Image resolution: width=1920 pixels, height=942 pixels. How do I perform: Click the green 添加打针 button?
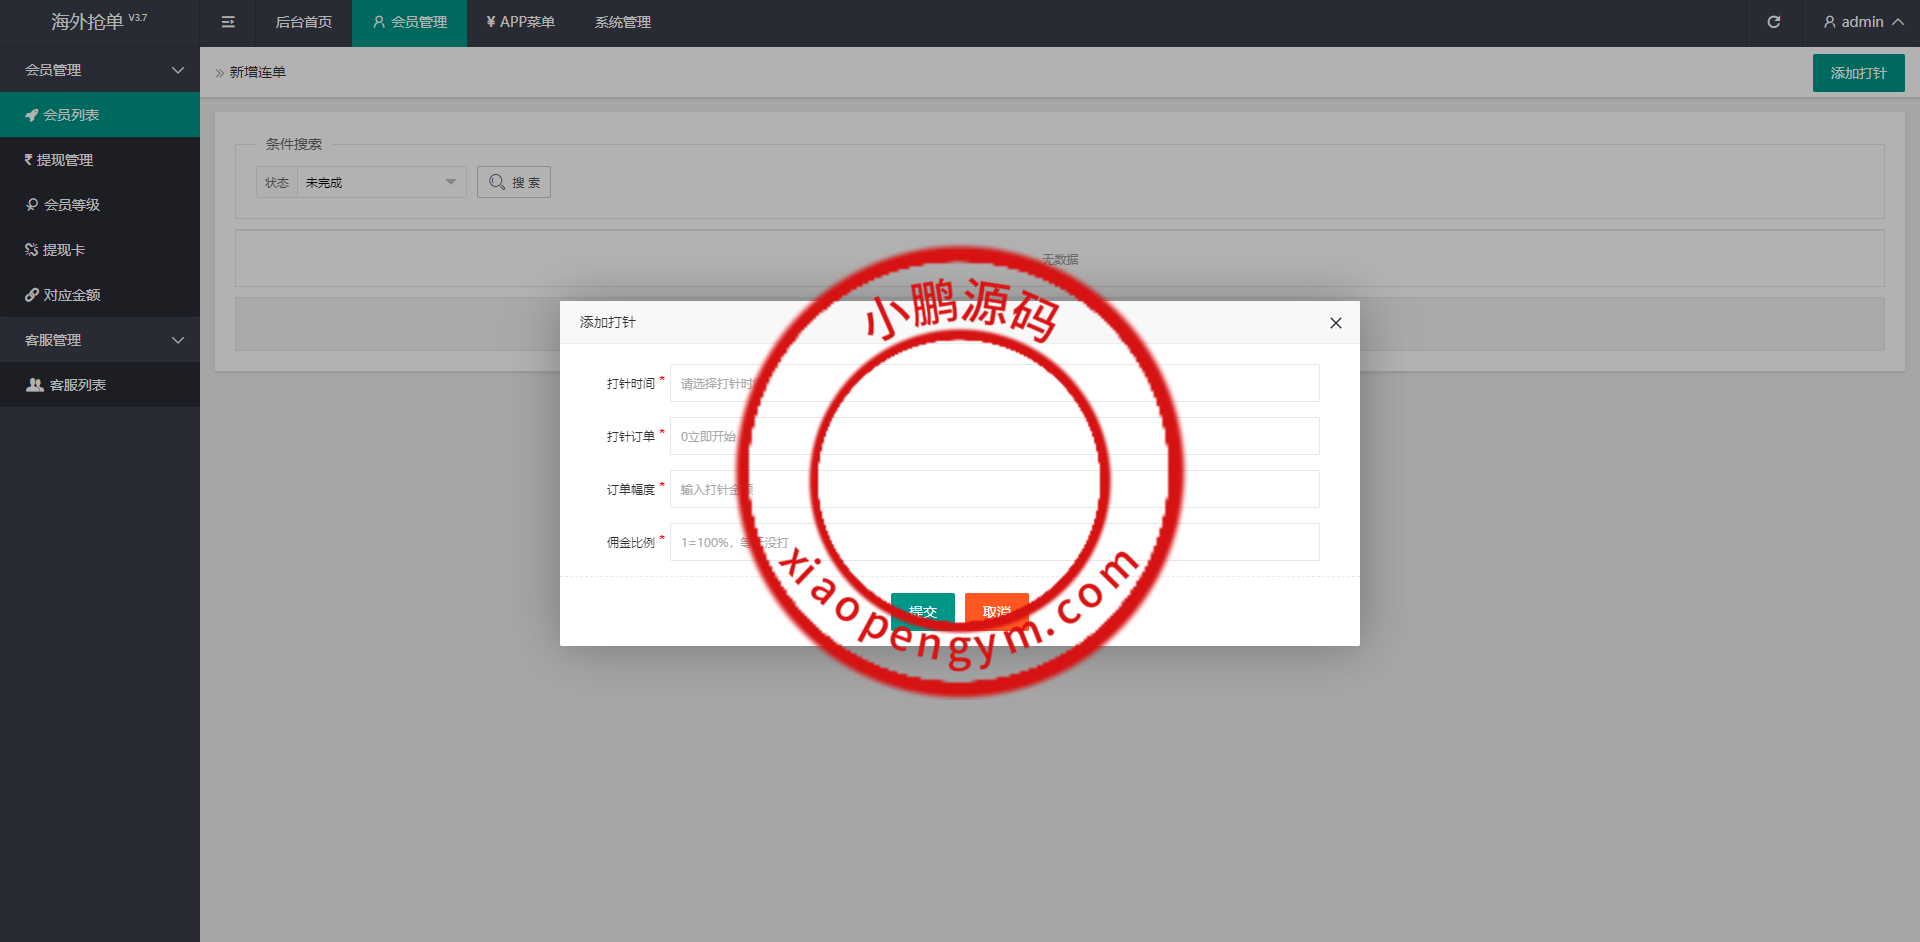[1858, 73]
